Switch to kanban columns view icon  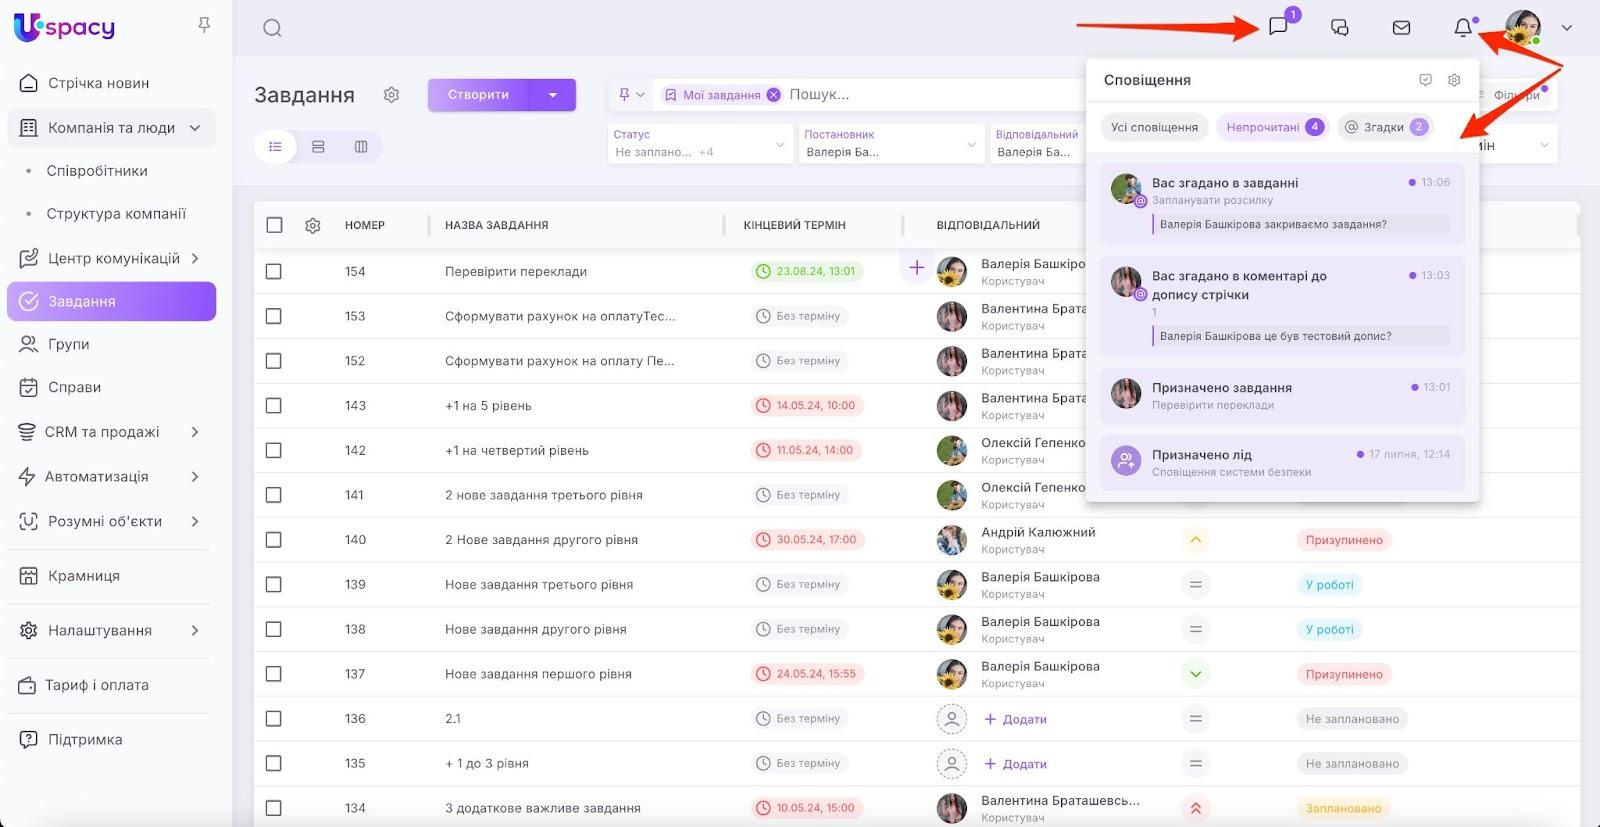point(361,147)
